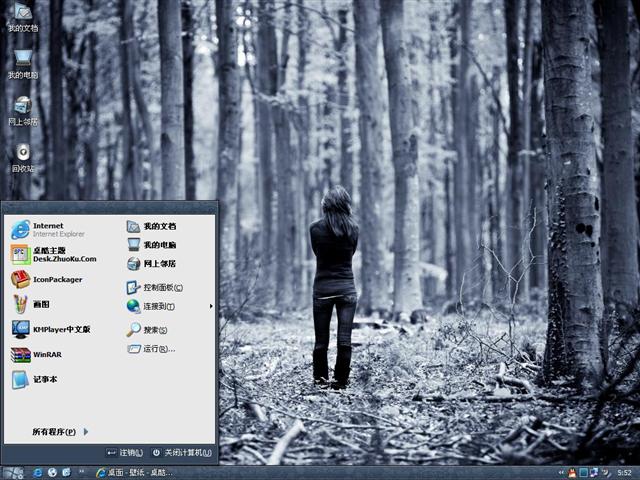Image resolution: width=640 pixels, height=480 pixels.
Task: Click the 5:52 taskbar clock
Action: click(x=624, y=473)
